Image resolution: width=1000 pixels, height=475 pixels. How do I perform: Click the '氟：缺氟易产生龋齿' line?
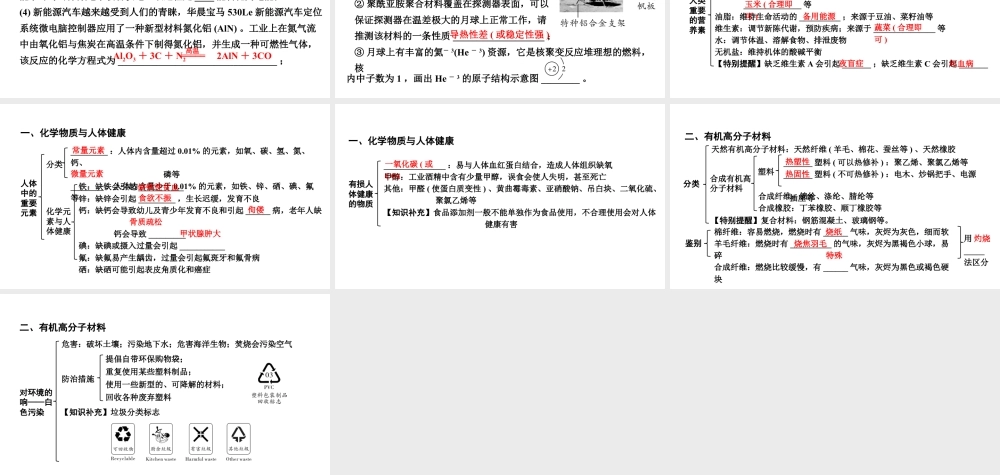[169, 258]
